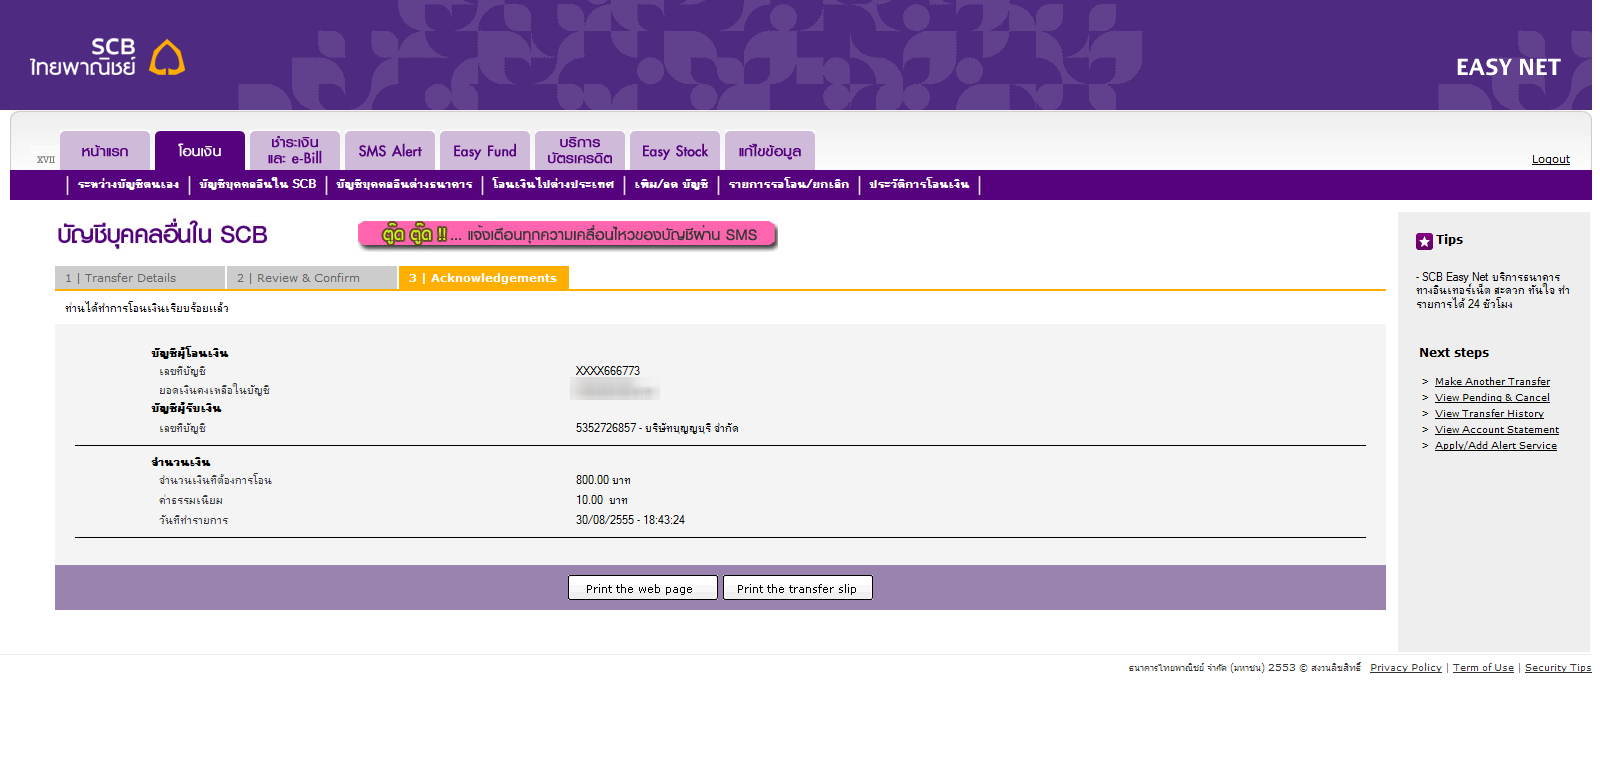This screenshot has height=775, width=1600.
Task: Open the หน้าแรก home tab
Action: (x=105, y=151)
